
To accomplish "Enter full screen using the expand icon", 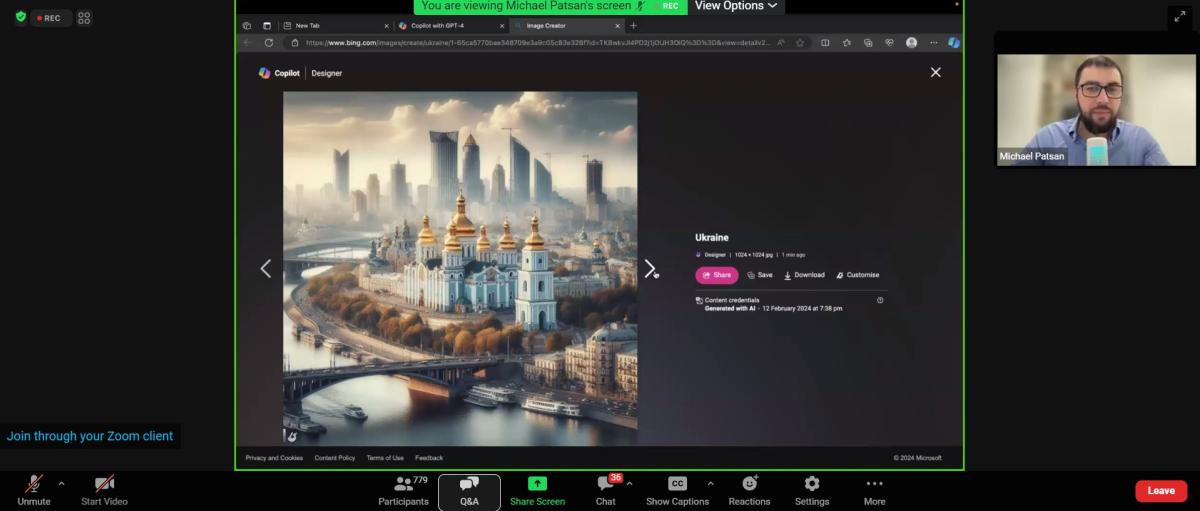I will [x=1178, y=16].
